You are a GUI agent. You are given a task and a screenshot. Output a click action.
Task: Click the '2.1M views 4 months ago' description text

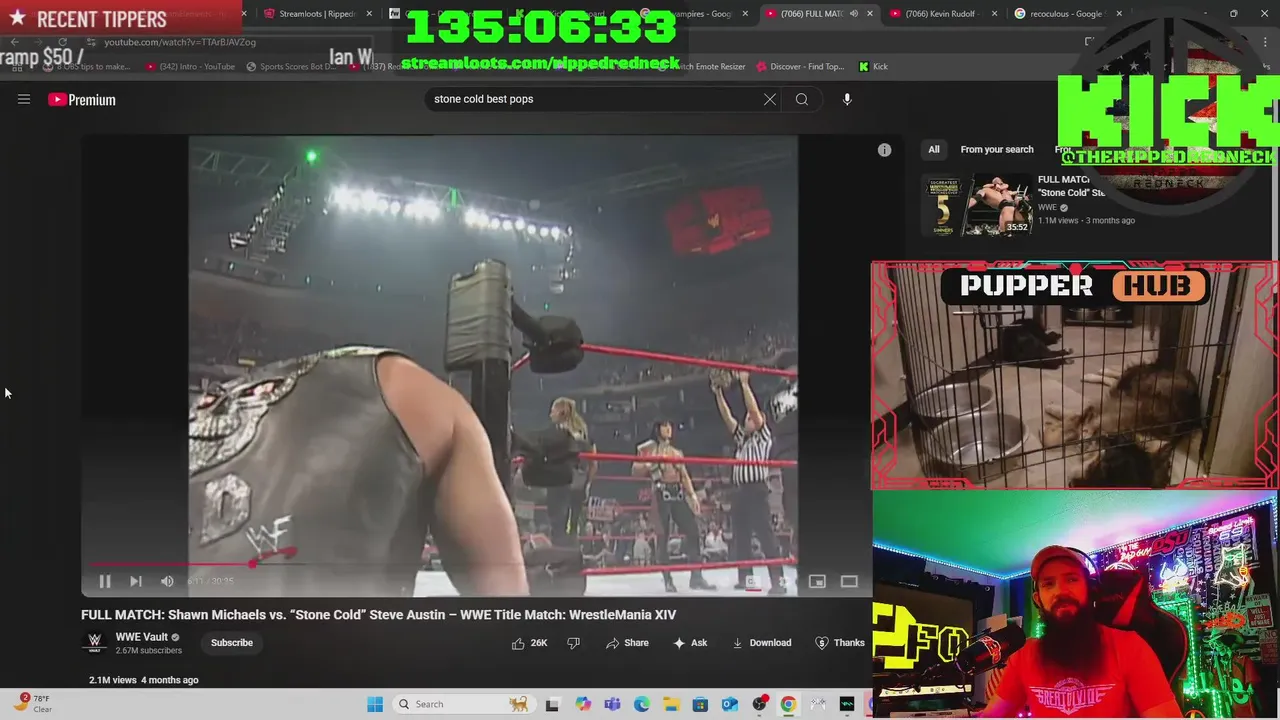(144, 680)
